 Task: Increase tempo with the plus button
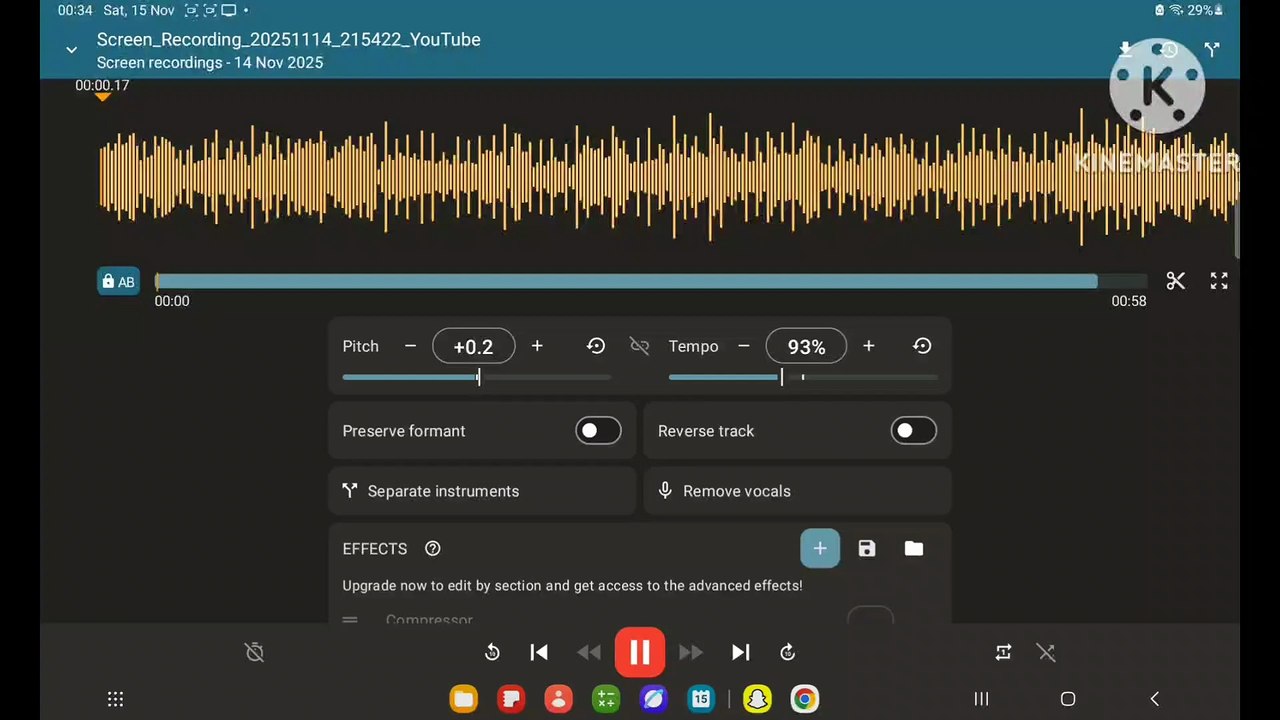(x=868, y=346)
